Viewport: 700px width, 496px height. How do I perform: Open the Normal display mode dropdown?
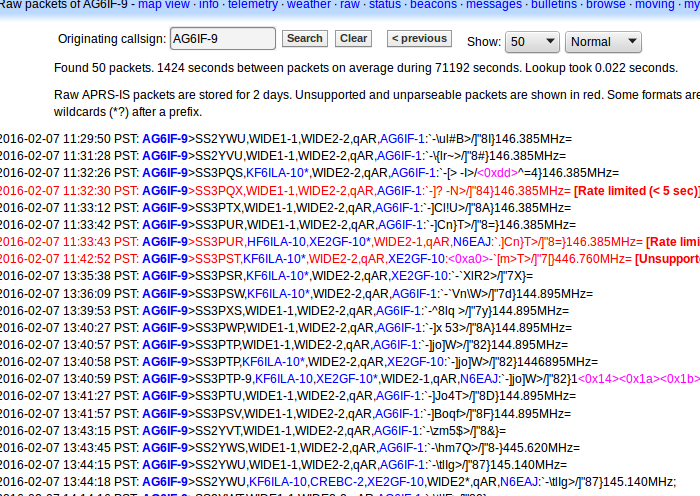tap(603, 43)
